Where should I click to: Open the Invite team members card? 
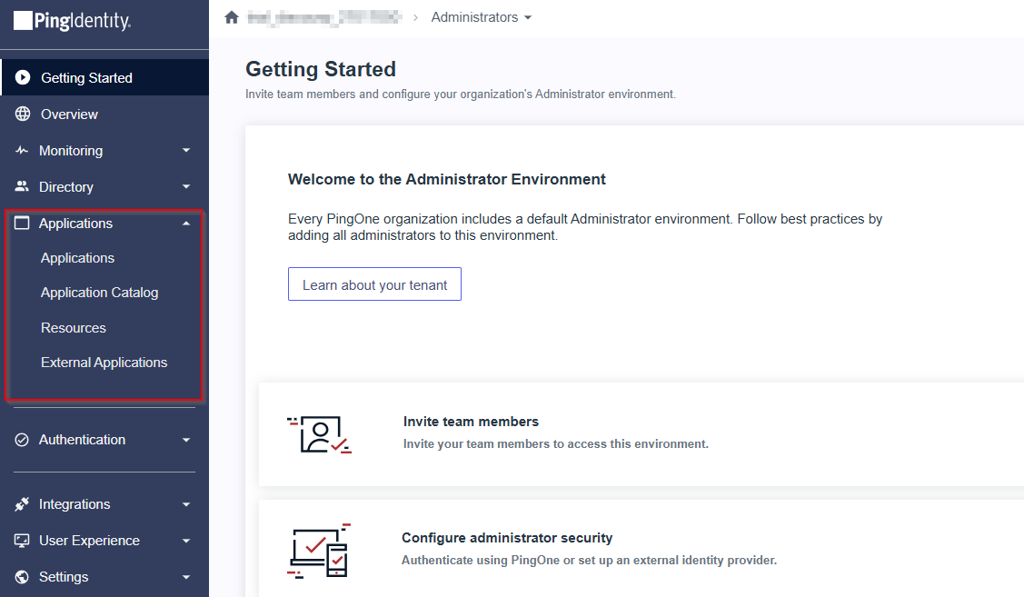tap(641, 434)
